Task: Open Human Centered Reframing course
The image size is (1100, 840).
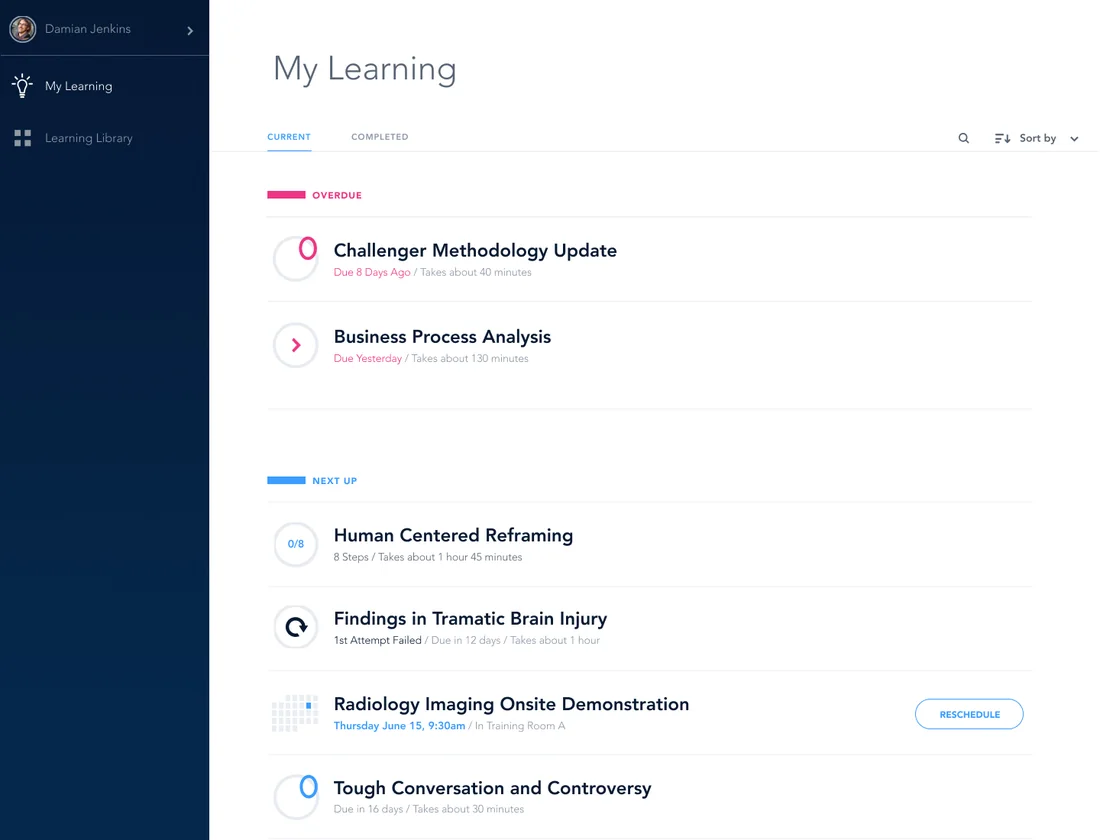Action: (x=453, y=535)
